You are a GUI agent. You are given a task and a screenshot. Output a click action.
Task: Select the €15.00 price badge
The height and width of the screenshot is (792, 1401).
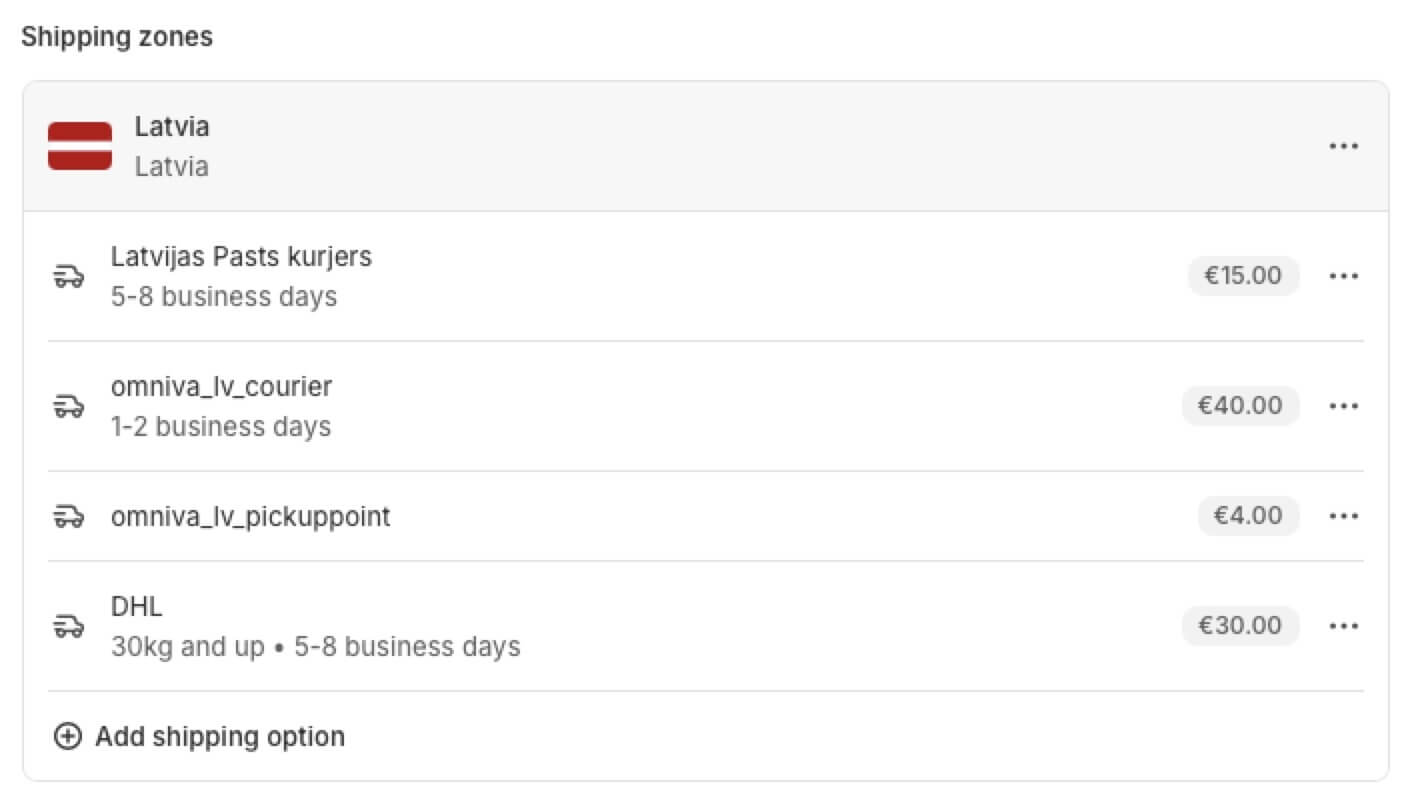(1243, 276)
